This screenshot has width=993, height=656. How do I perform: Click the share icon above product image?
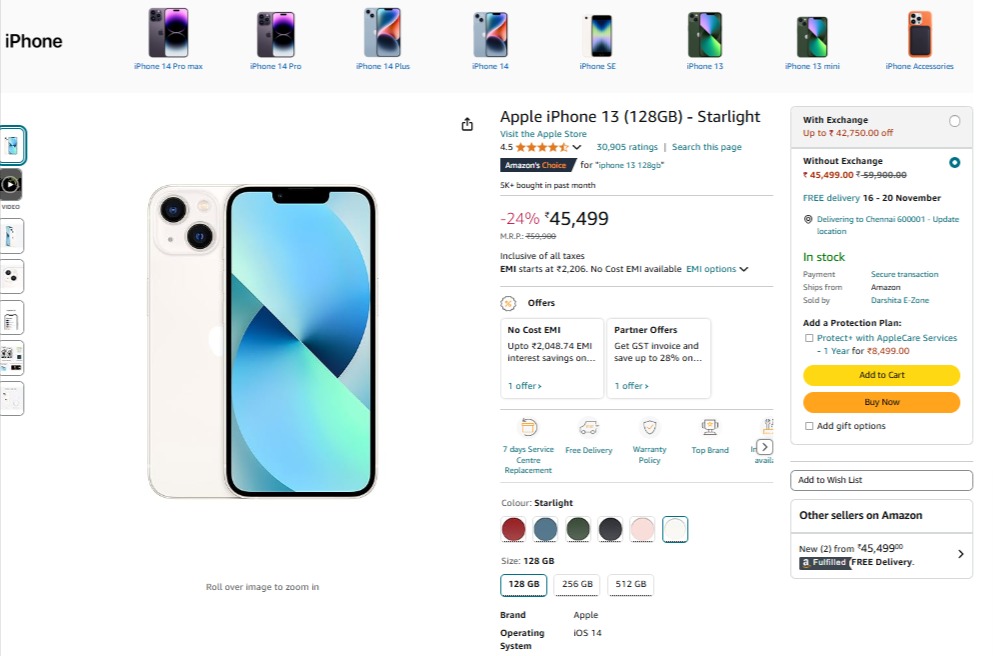[467, 124]
